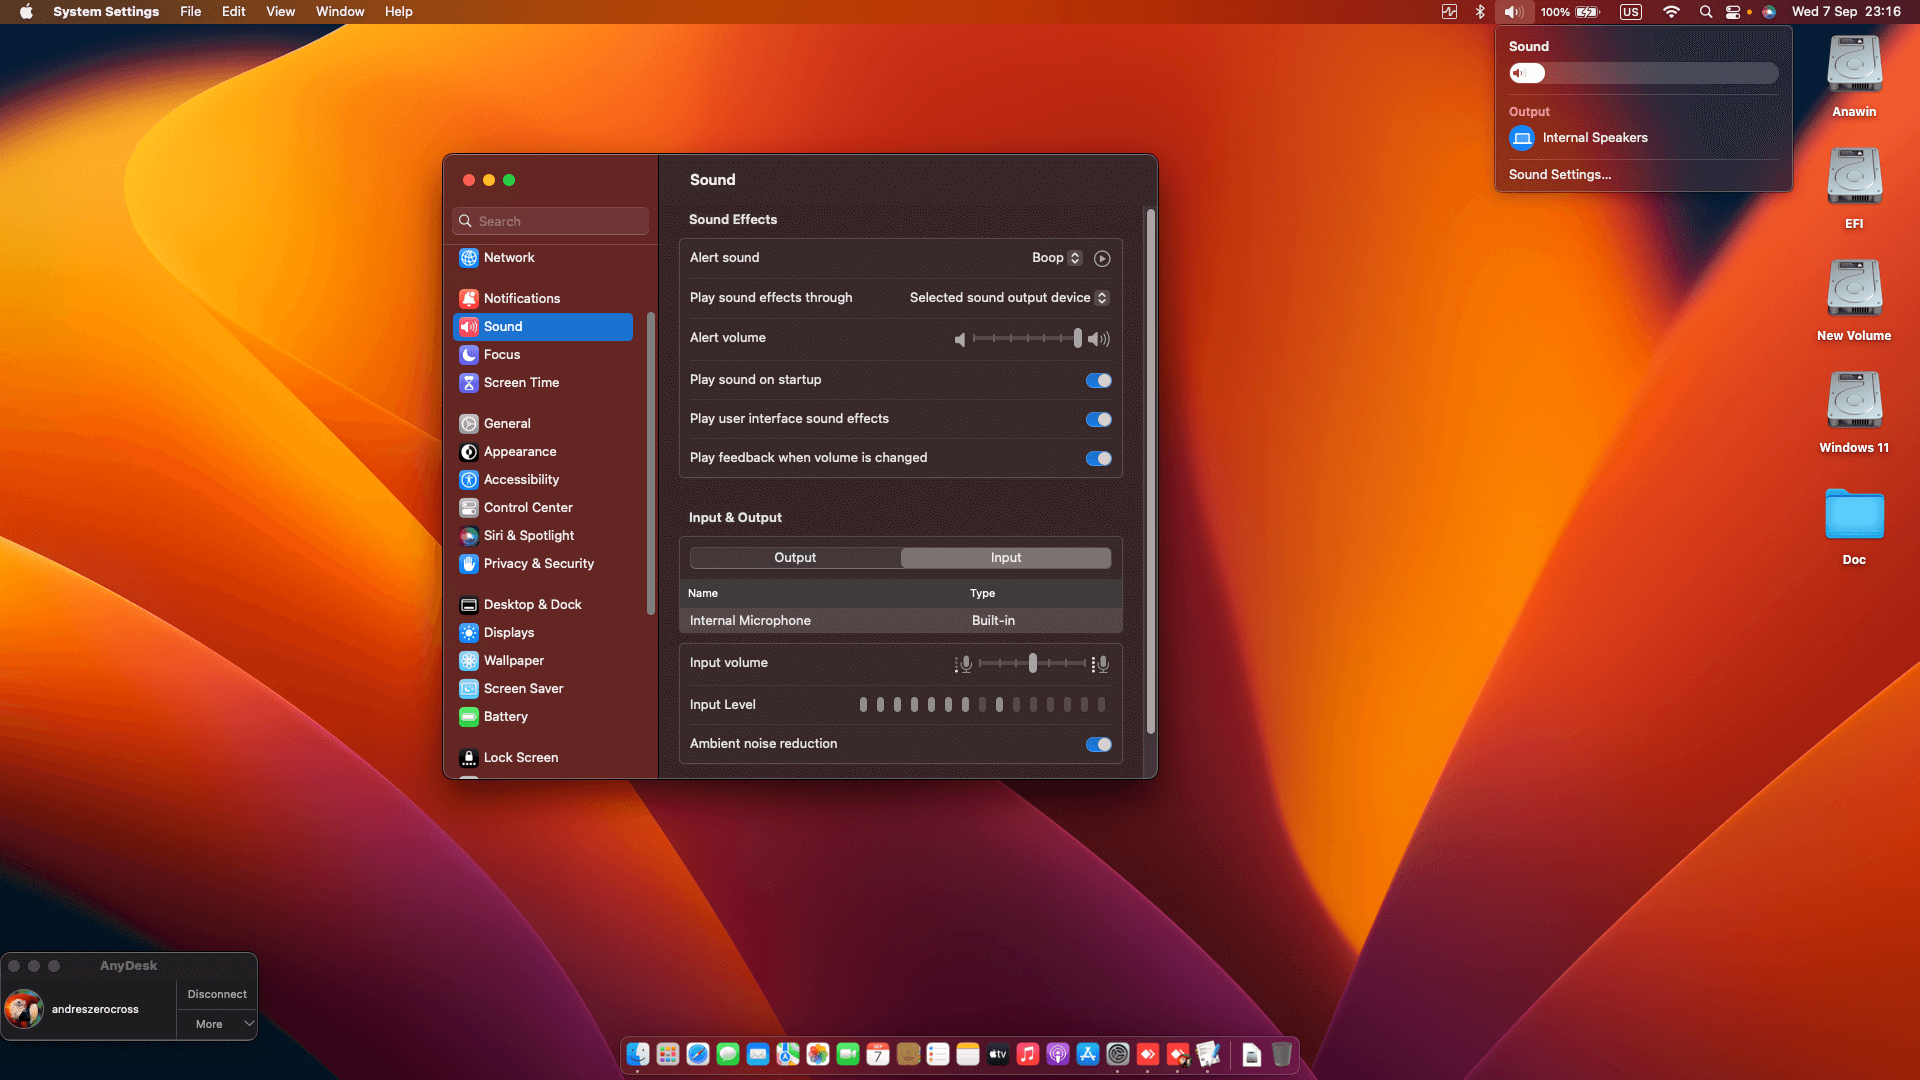The image size is (1920, 1080).
Task: Toggle Play user interface sound effects
Action: [x=1098, y=419]
